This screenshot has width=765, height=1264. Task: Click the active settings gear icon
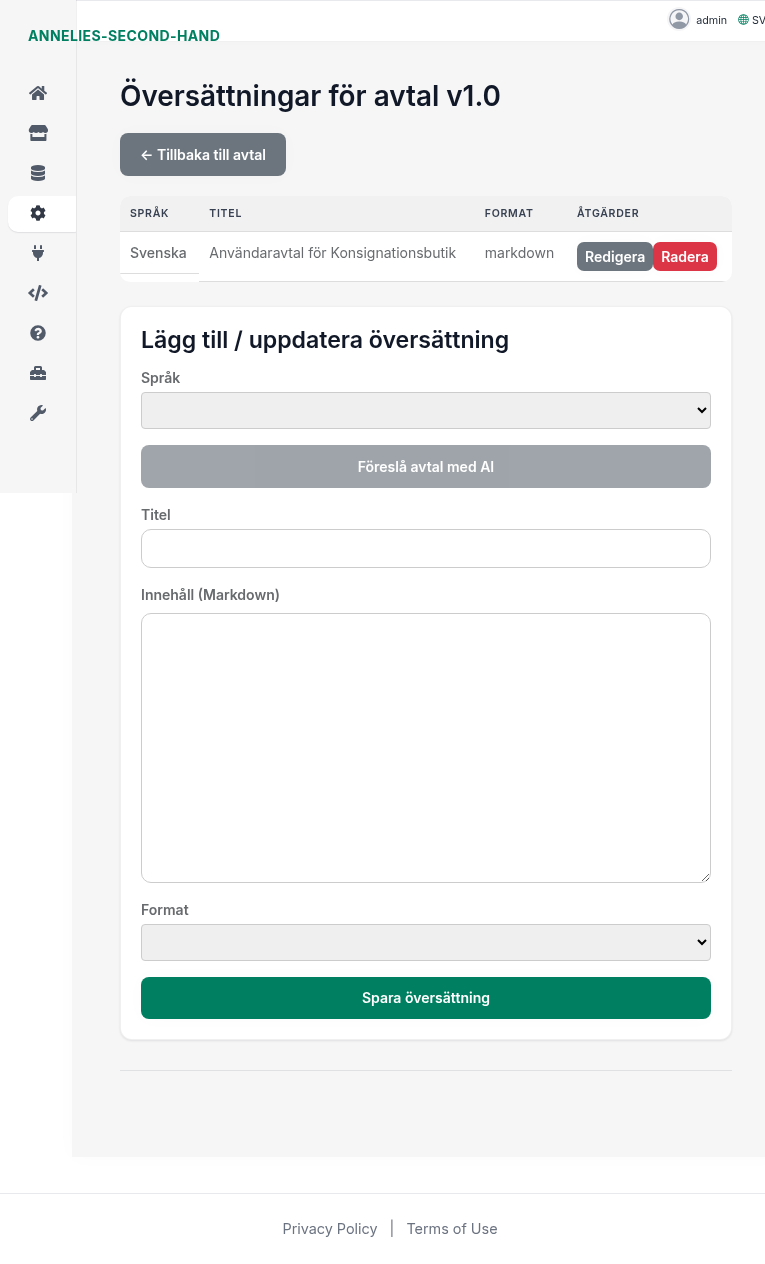coord(37,213)
